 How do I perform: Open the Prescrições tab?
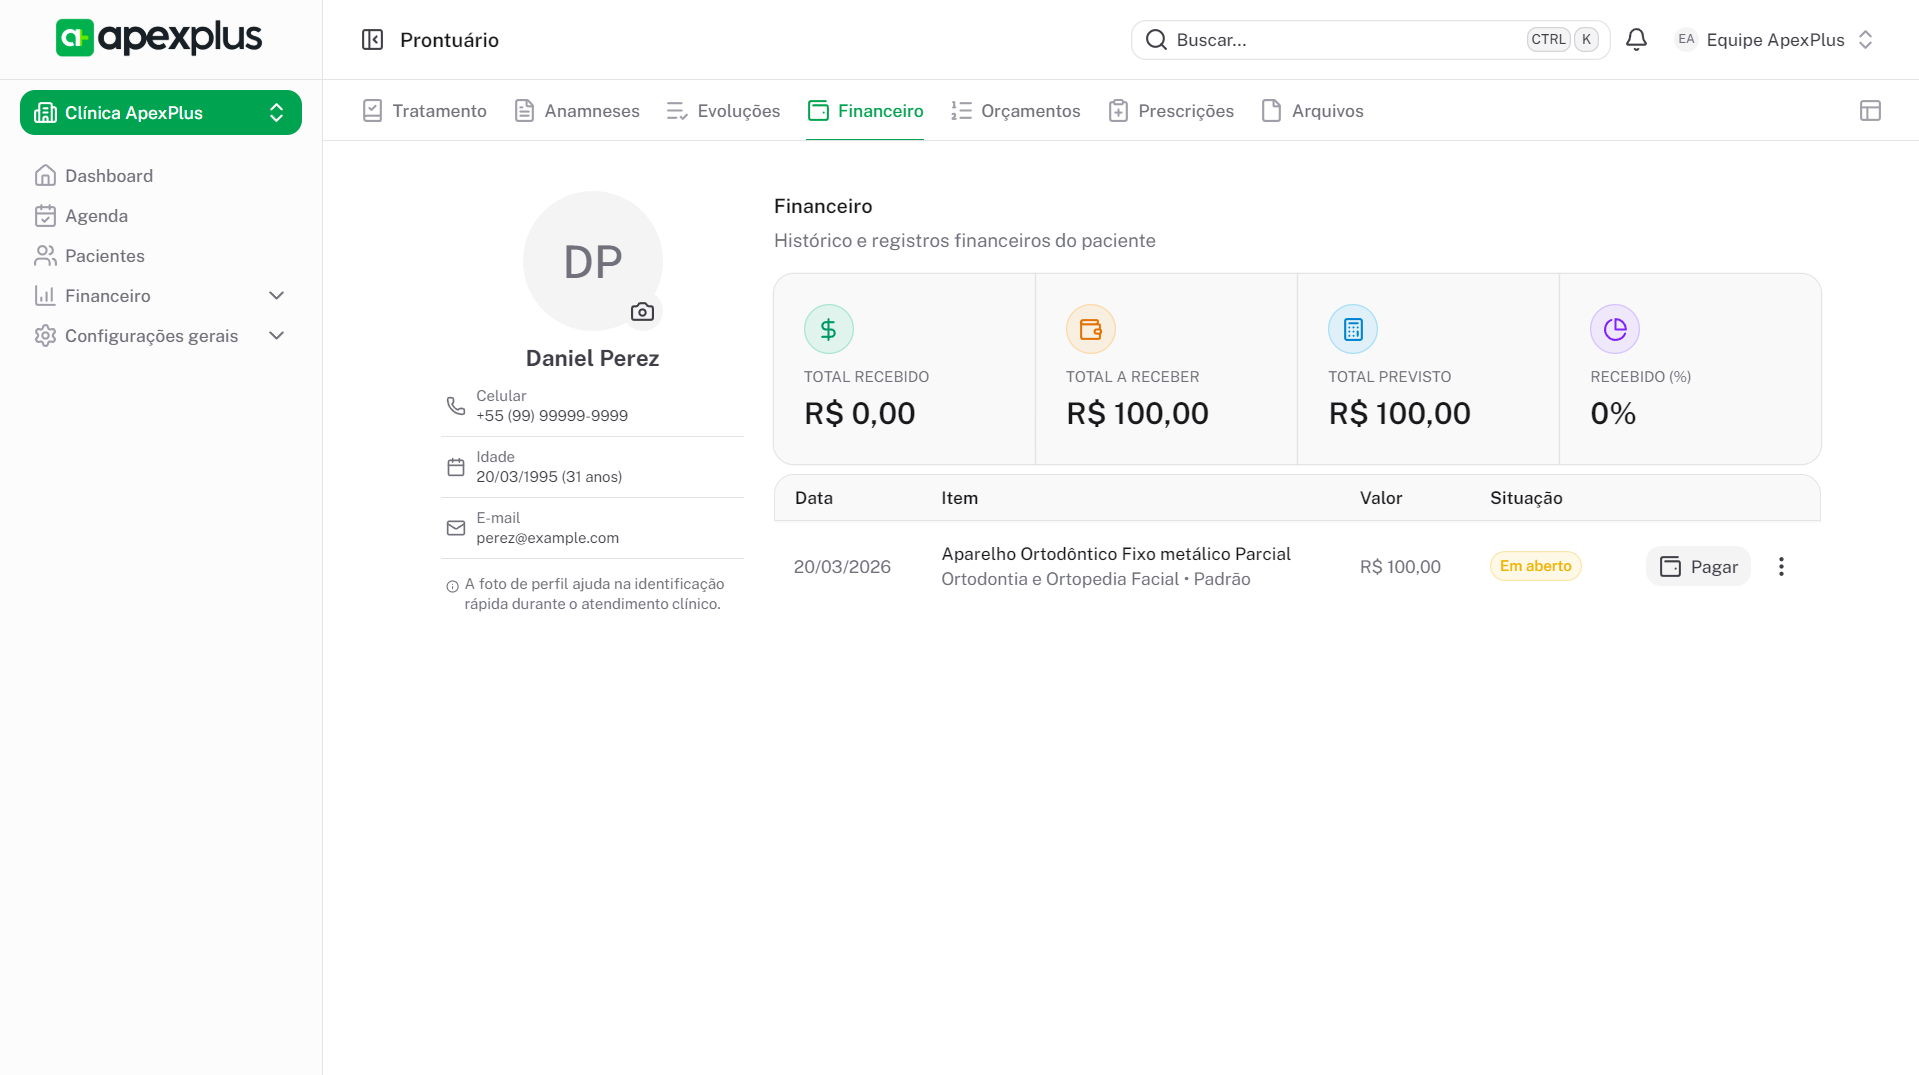pyautogui.click(x=1171, y=111)
